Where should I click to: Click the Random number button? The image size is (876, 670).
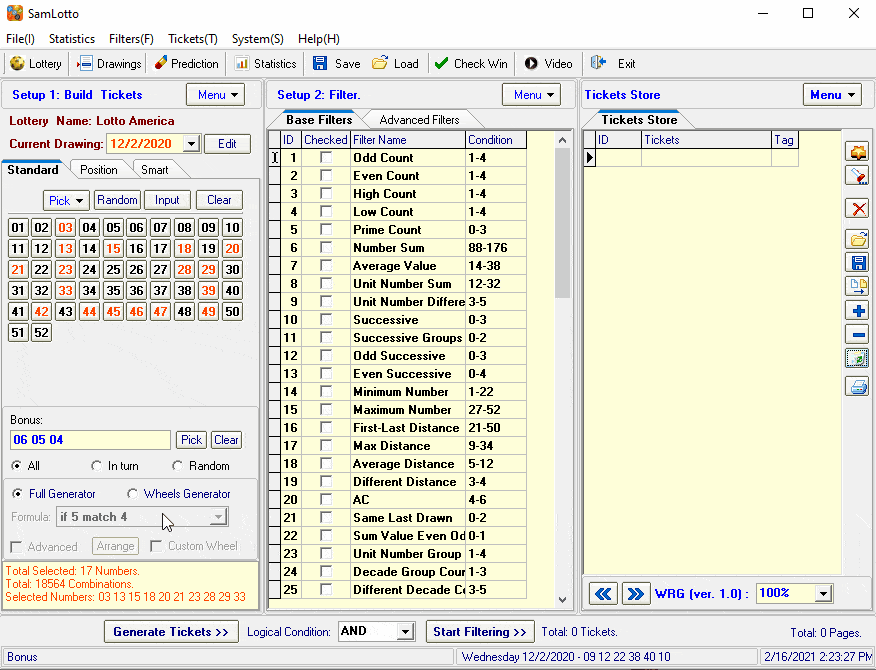pos(117,200)
